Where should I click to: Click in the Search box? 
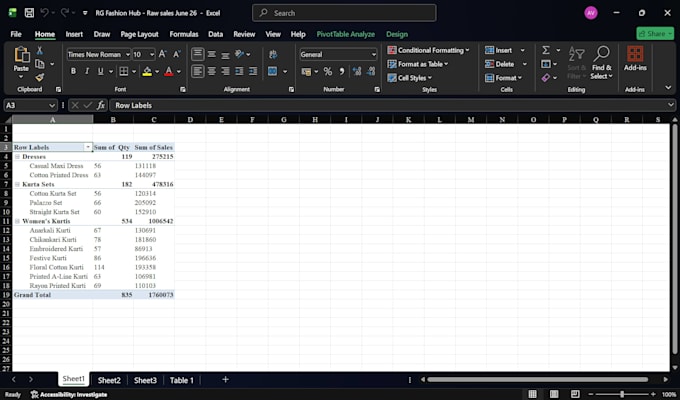344,13
